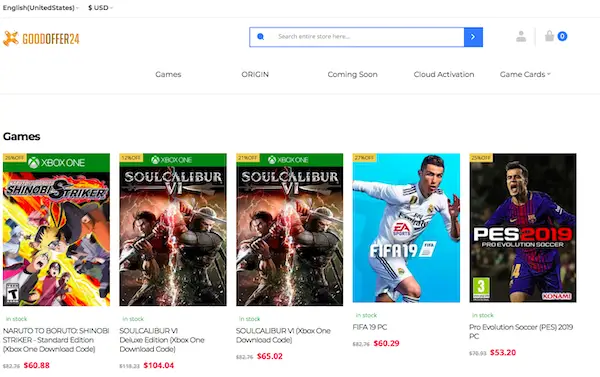Expand the English (United States) language dropdown
The height and width of the screenshot is (377, 600).
[x=41, y=8]
